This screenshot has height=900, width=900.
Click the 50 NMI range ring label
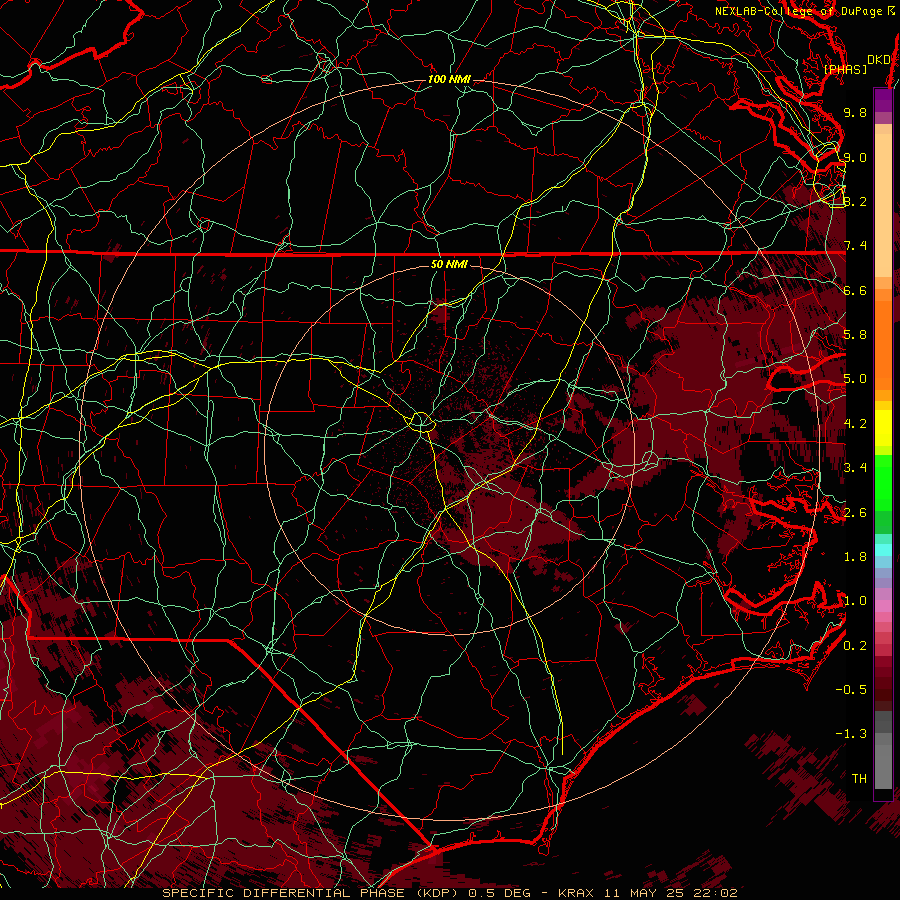449,264
